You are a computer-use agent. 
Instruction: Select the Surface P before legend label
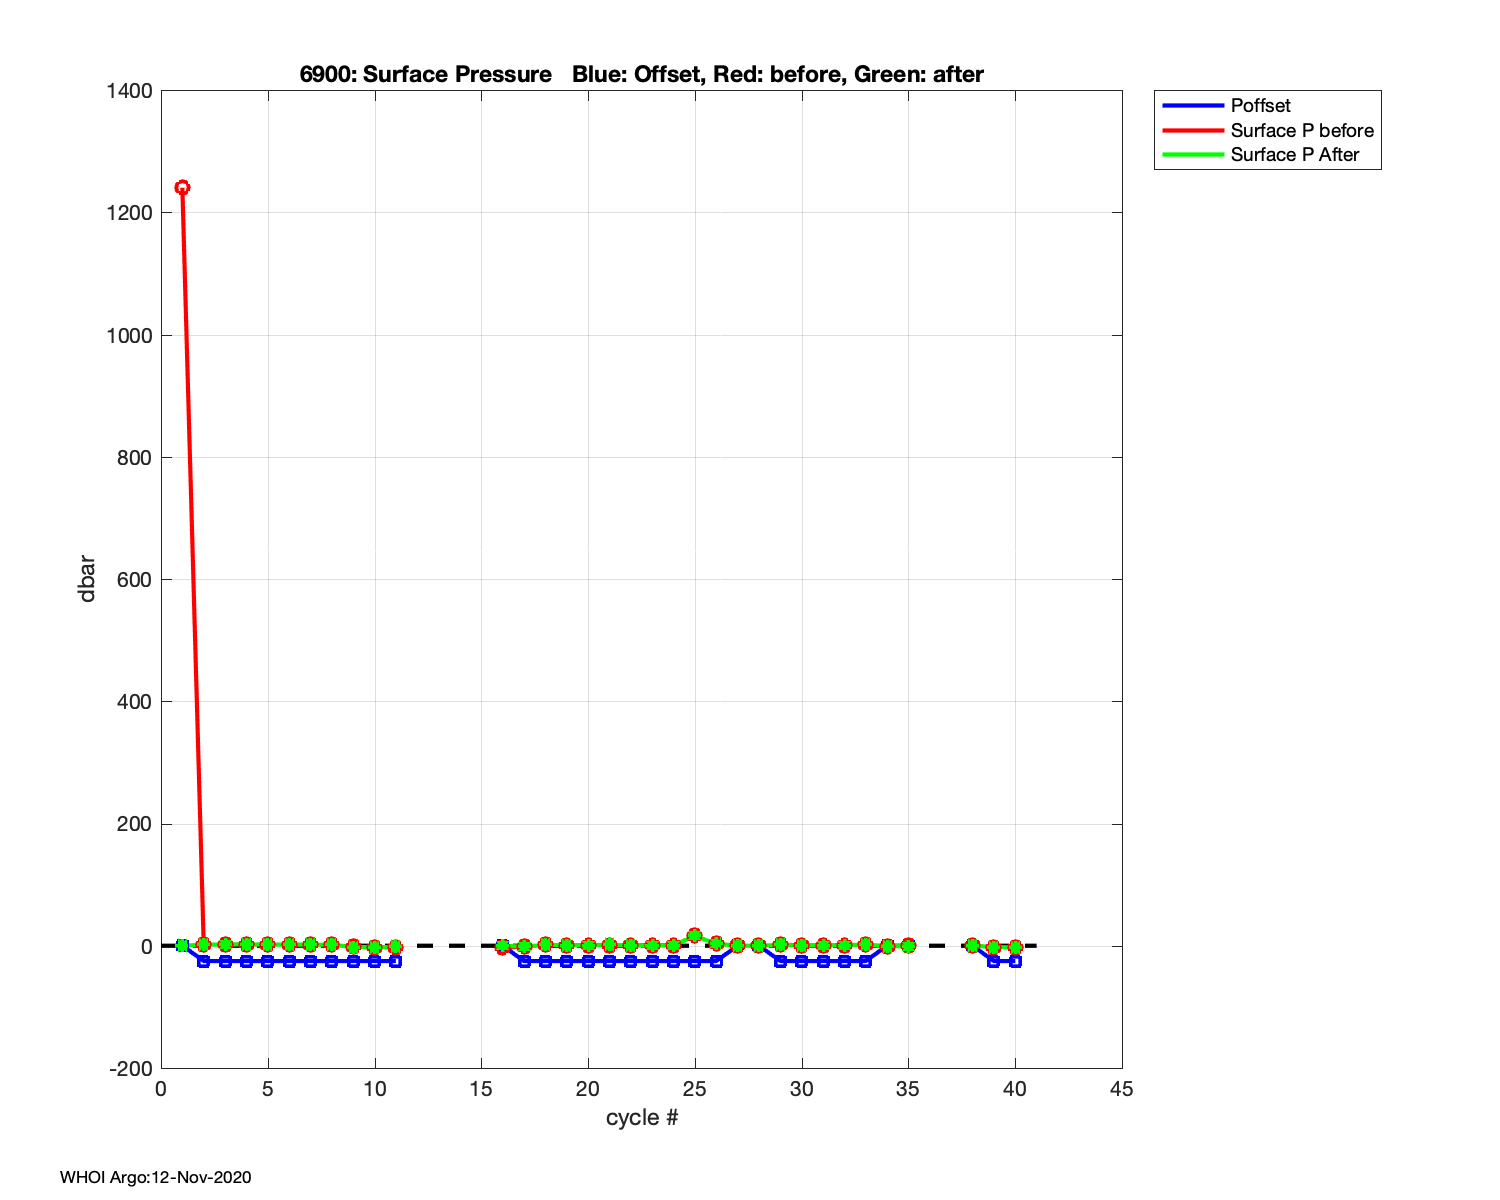point(1302,130)
